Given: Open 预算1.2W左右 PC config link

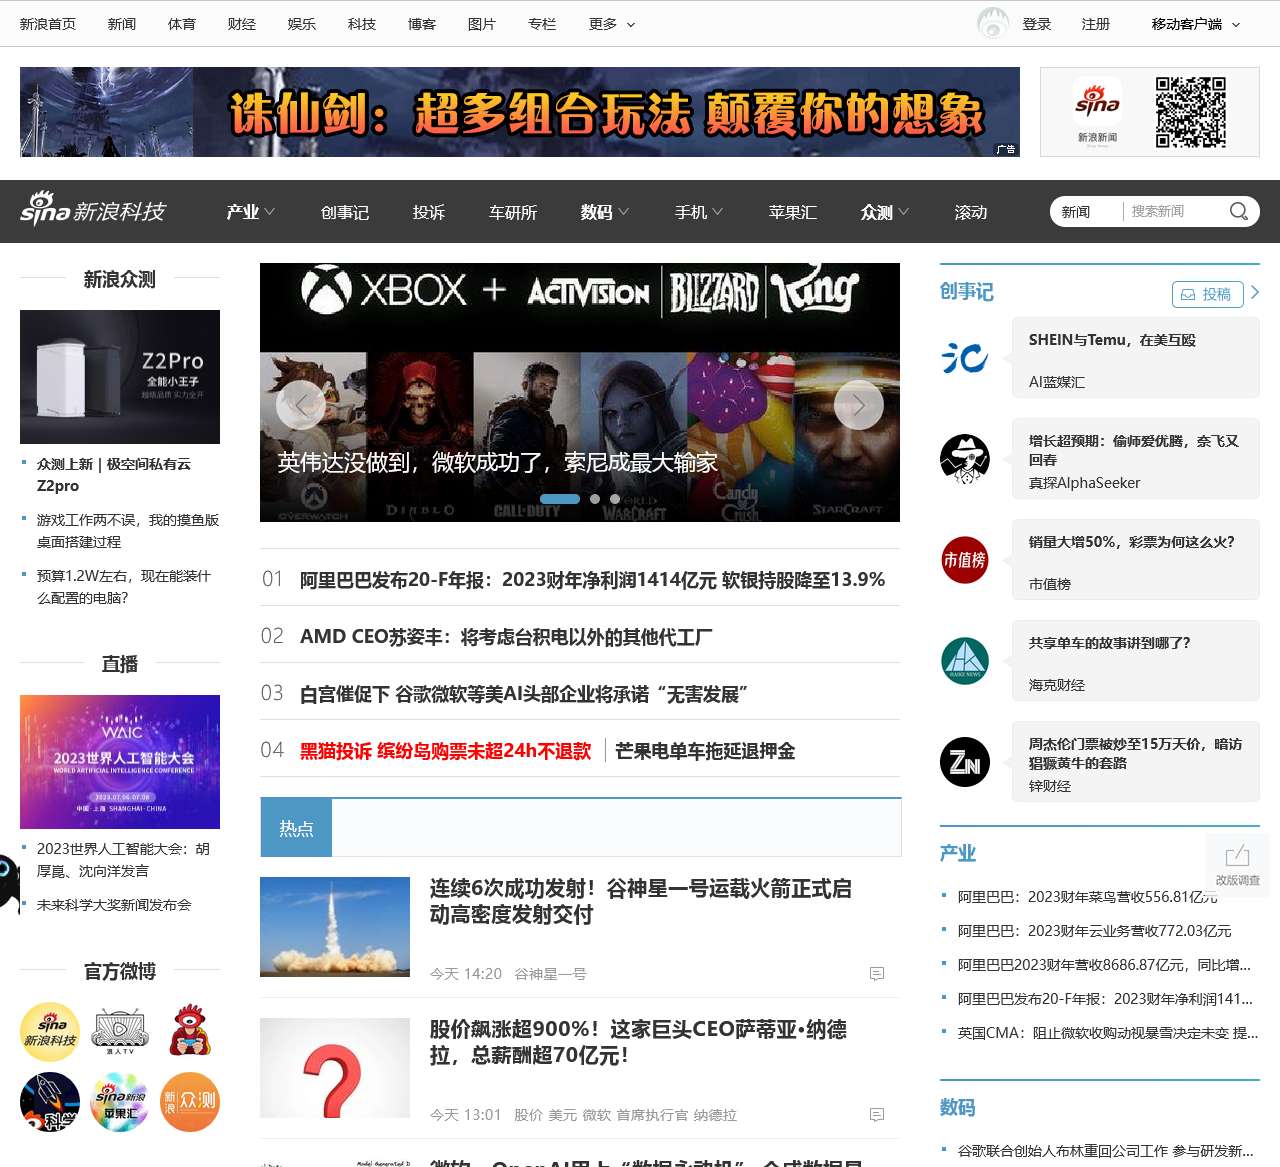Looking at the screenshot, I should pos(124,587).
